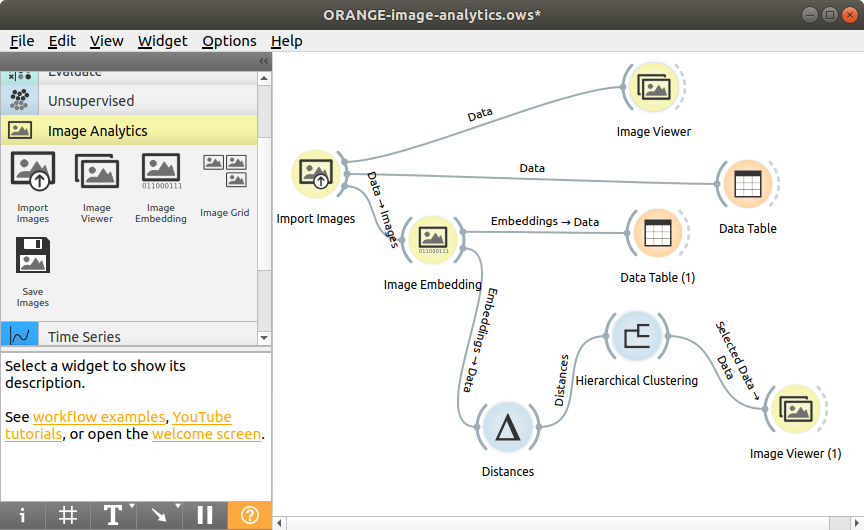The width and height of the screenshot is (864, 530).
Task: Open the Widget menu
Action: (162, 41)
